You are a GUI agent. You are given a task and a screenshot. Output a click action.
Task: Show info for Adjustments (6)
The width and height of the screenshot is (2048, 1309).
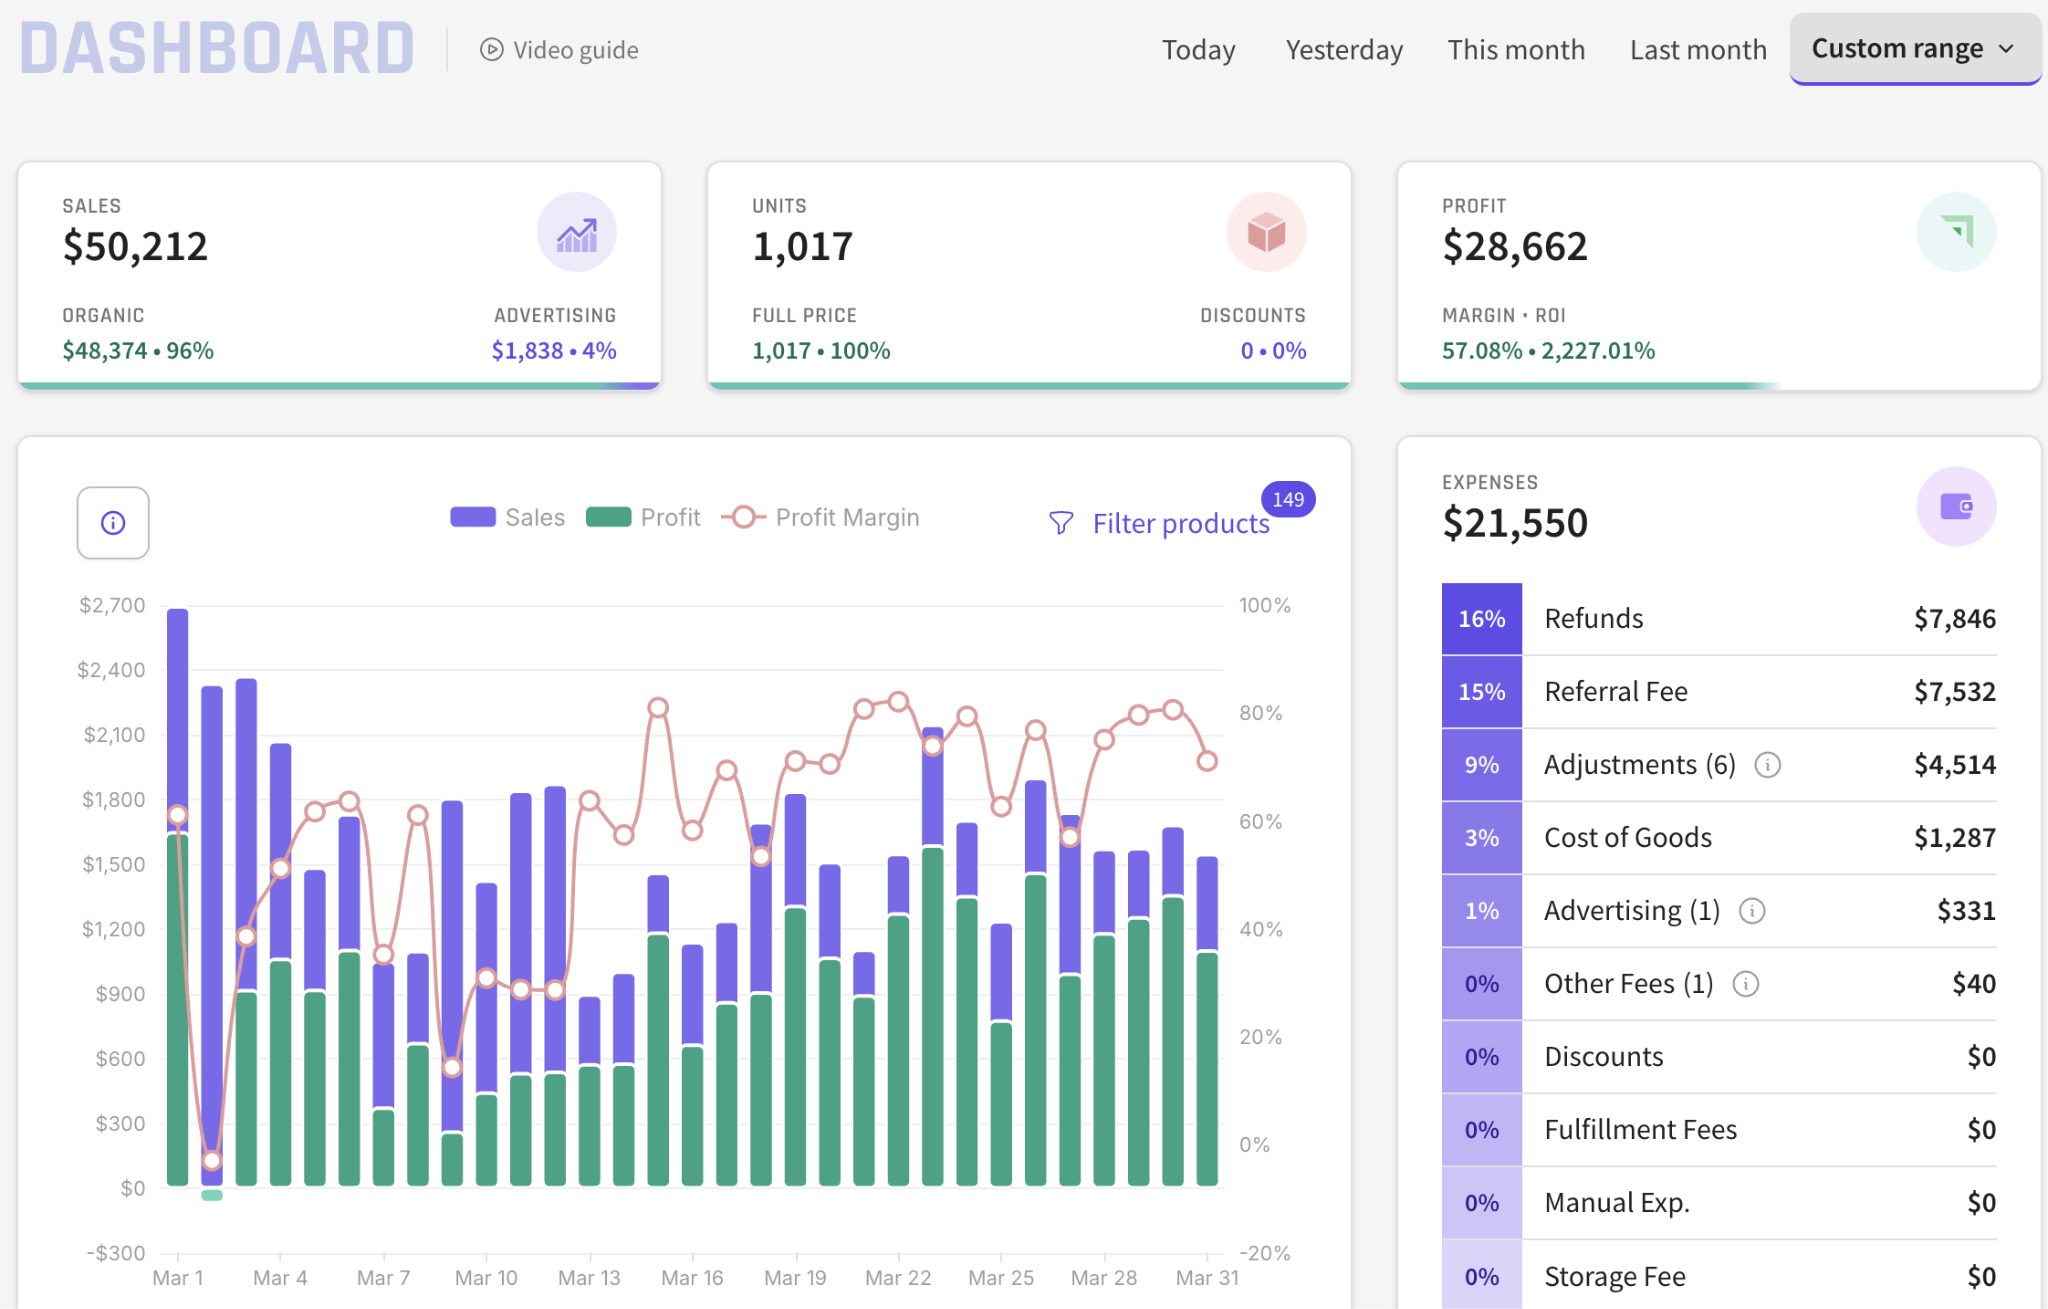point(1767,765)
